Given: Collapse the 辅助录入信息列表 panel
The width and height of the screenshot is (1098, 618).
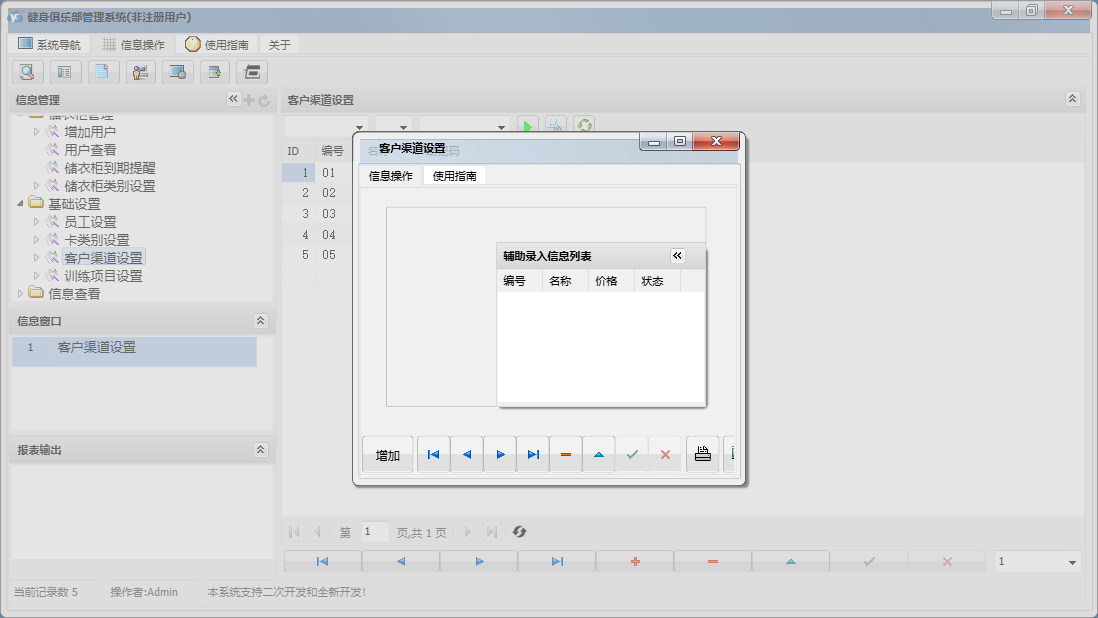Looking at the screenshot, I should point(677,256).
